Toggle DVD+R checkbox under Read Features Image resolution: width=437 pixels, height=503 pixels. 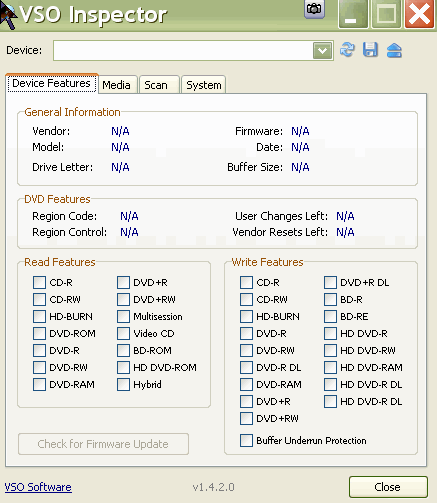pos(123,282)
